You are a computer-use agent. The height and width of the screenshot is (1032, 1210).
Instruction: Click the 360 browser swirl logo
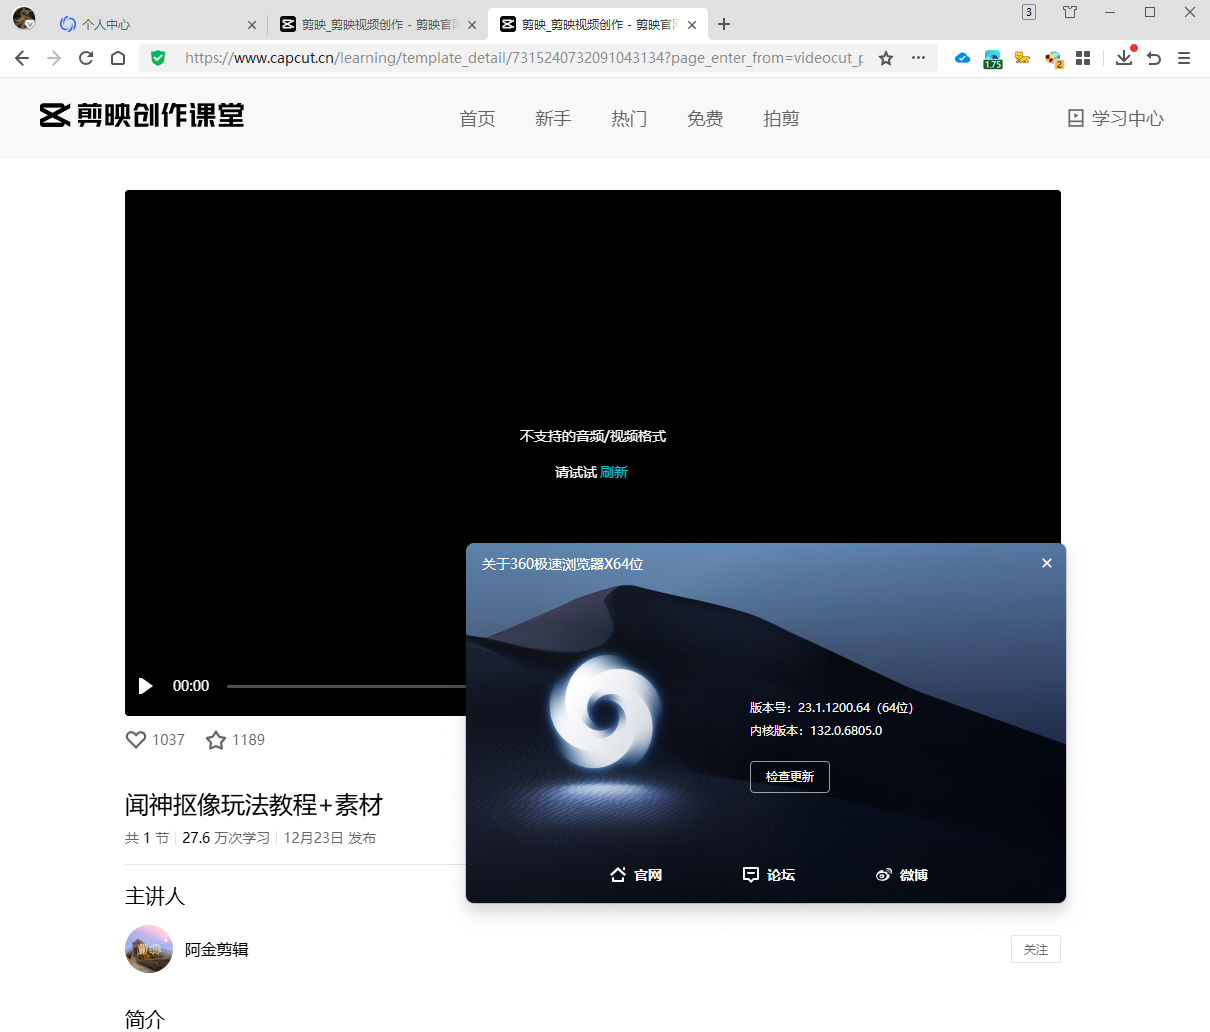pos(605,711)
